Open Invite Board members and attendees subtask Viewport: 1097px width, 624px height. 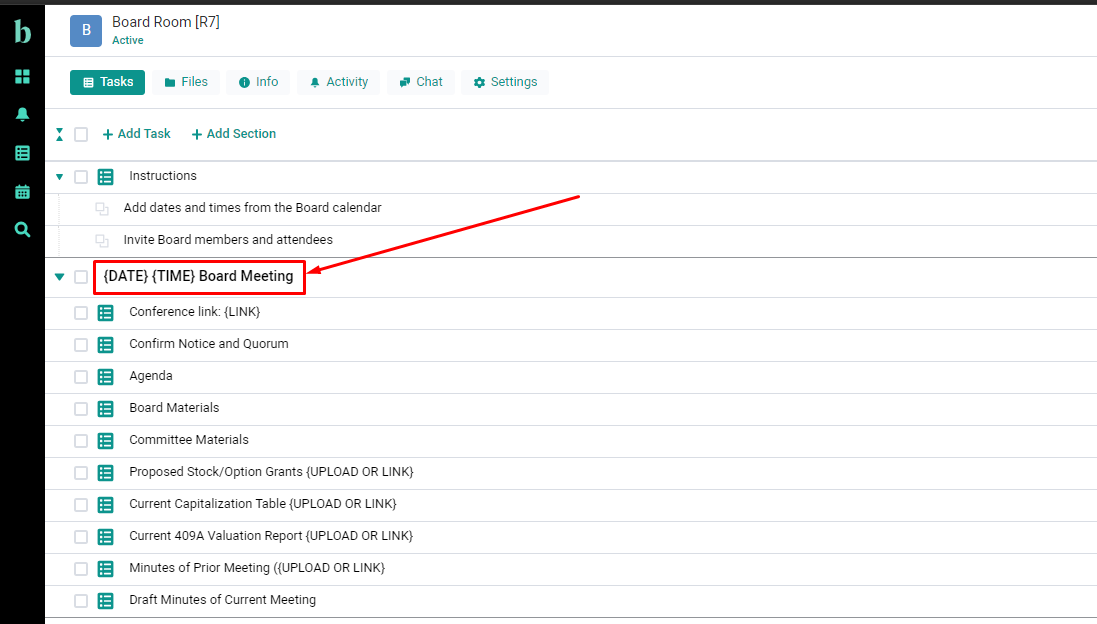[x=228, y=240]
